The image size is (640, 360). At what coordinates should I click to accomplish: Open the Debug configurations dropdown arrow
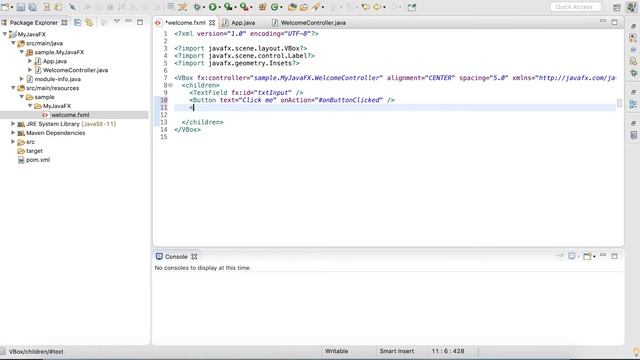tap(204, 7)
